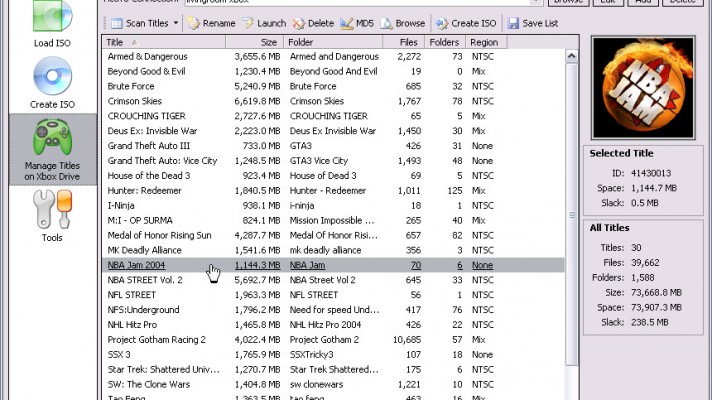Click the Browse toolbar button

[x=403, y=23]
